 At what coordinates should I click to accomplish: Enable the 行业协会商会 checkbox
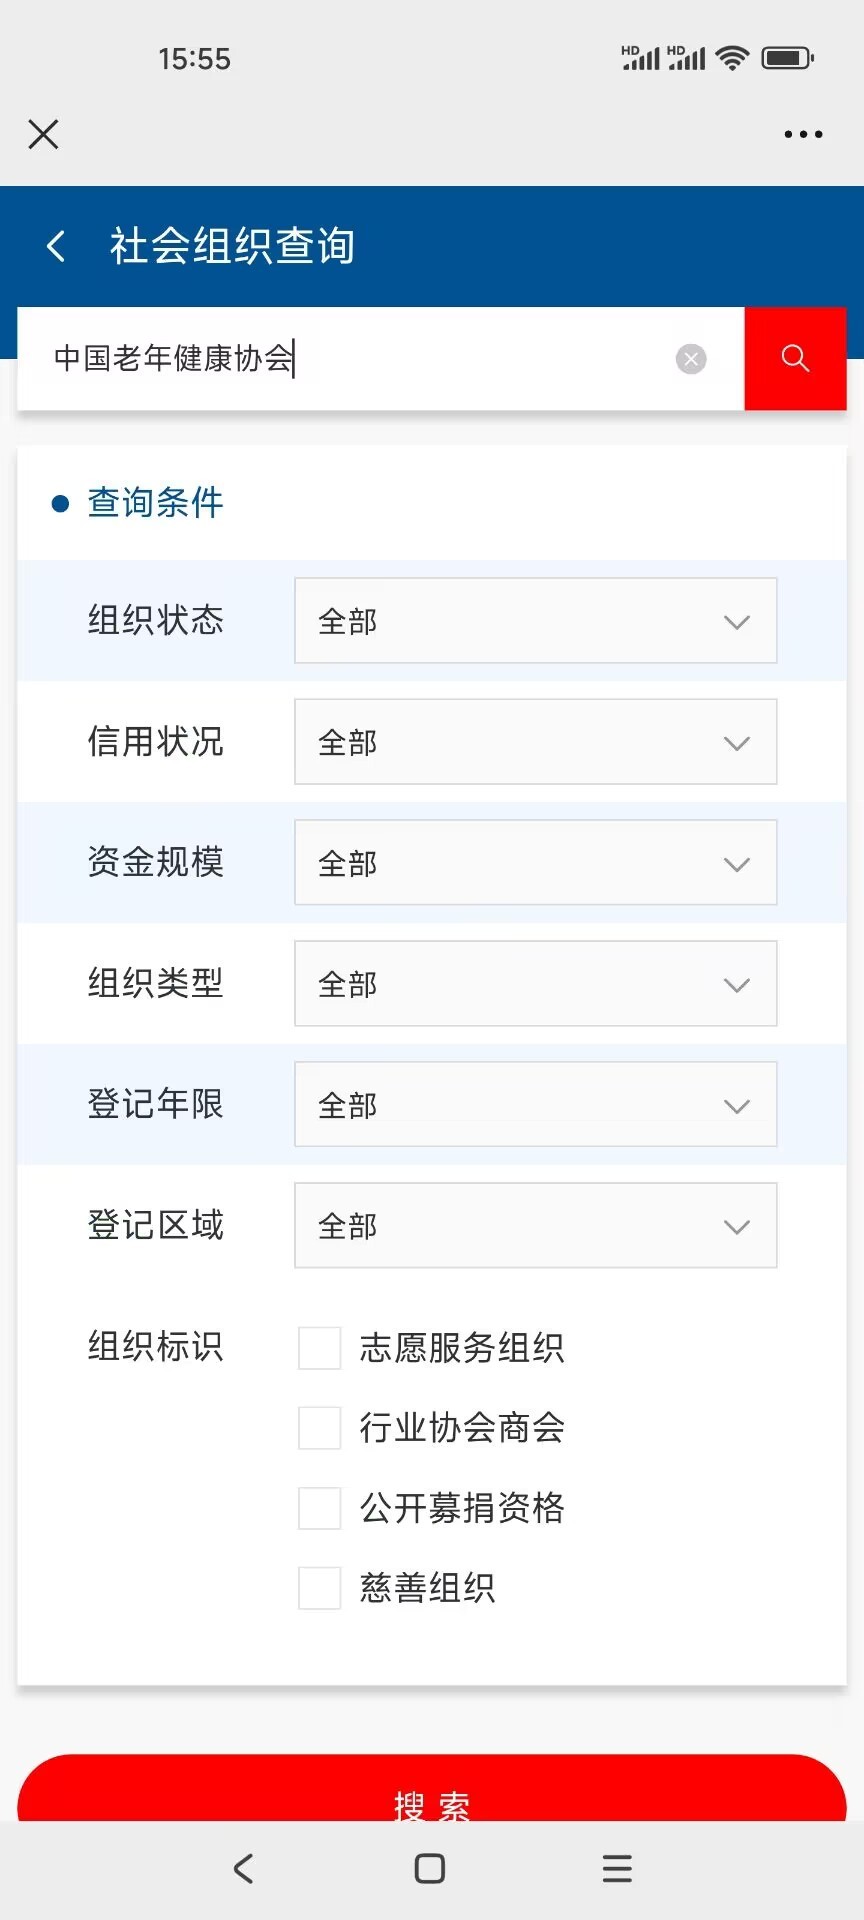pyautogui.click(x=320, y=1428)
